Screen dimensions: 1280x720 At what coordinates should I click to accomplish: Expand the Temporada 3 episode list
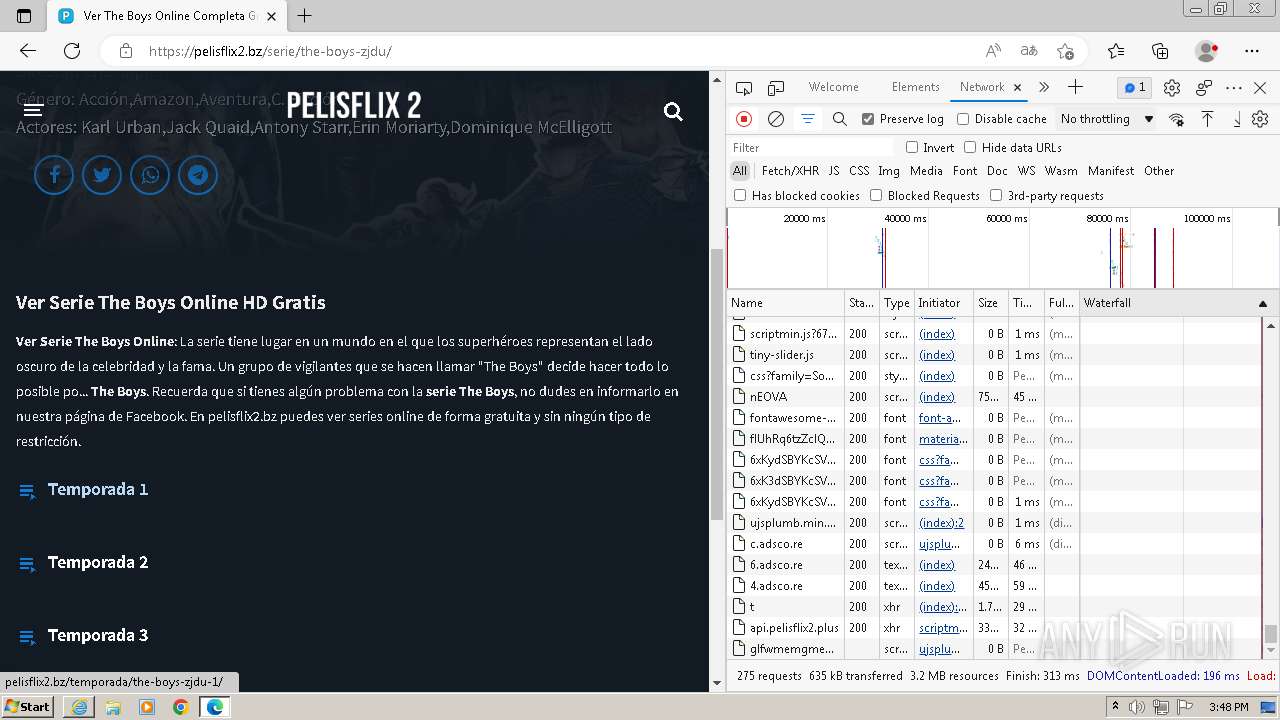pos(98,636)
